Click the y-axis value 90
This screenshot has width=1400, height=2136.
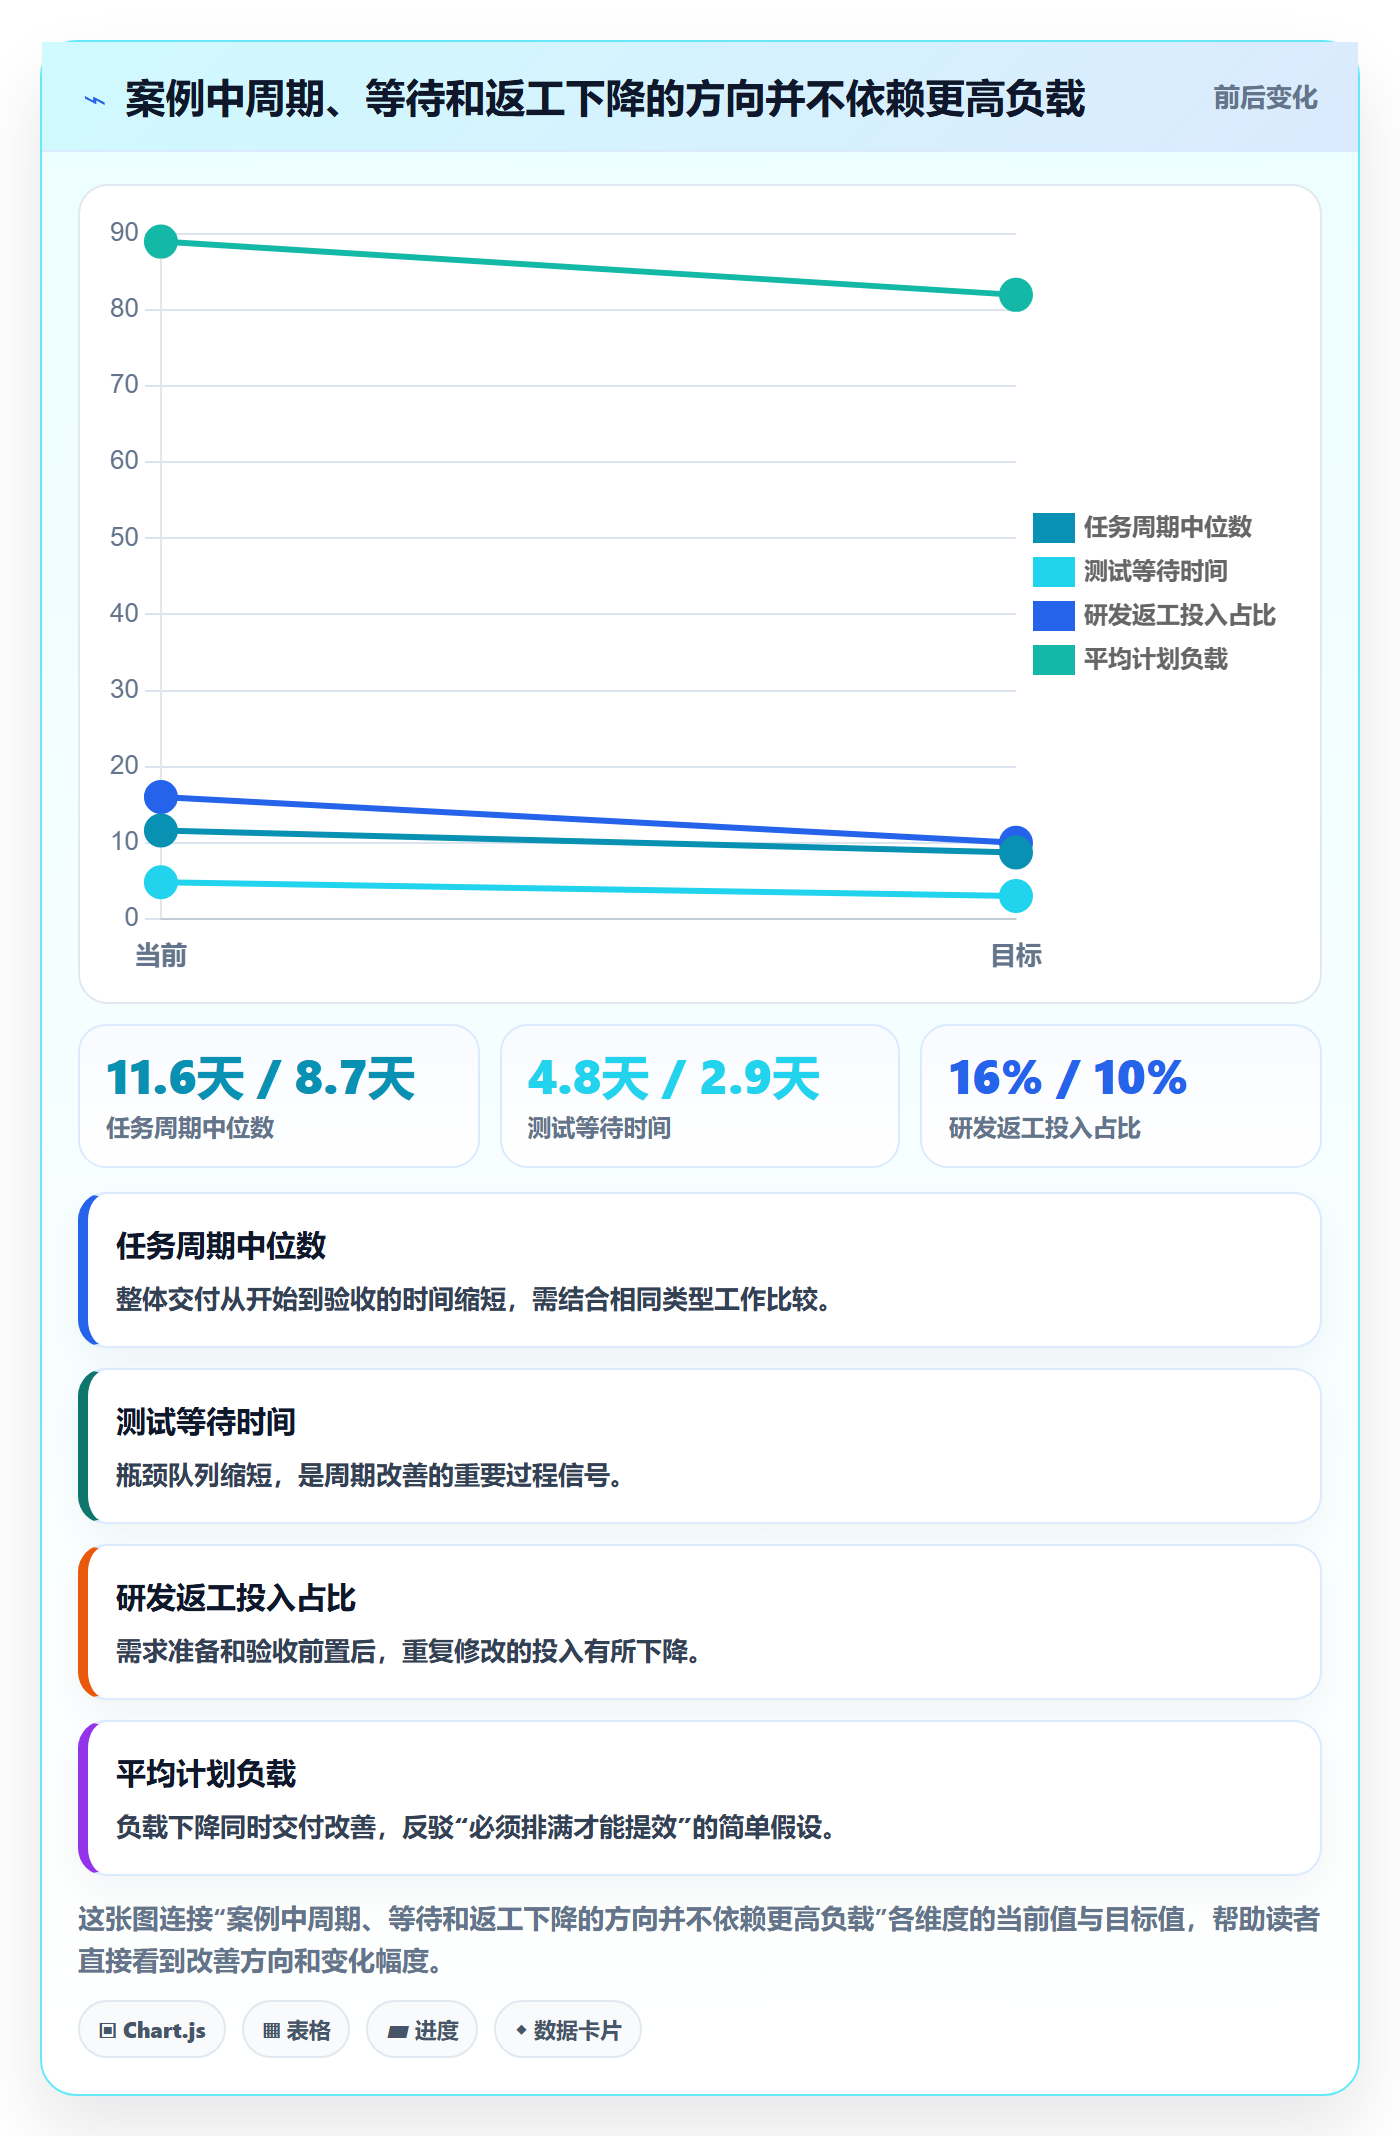[x=124, y=232]
